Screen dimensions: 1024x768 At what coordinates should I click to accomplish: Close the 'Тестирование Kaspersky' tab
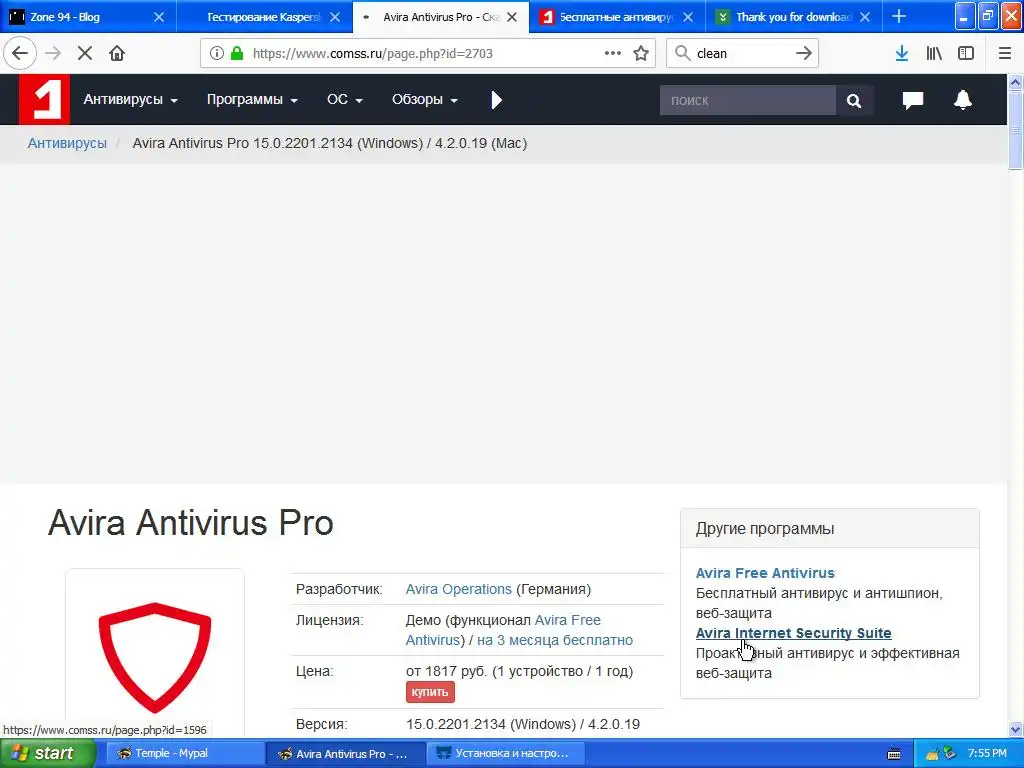(335, 17)
